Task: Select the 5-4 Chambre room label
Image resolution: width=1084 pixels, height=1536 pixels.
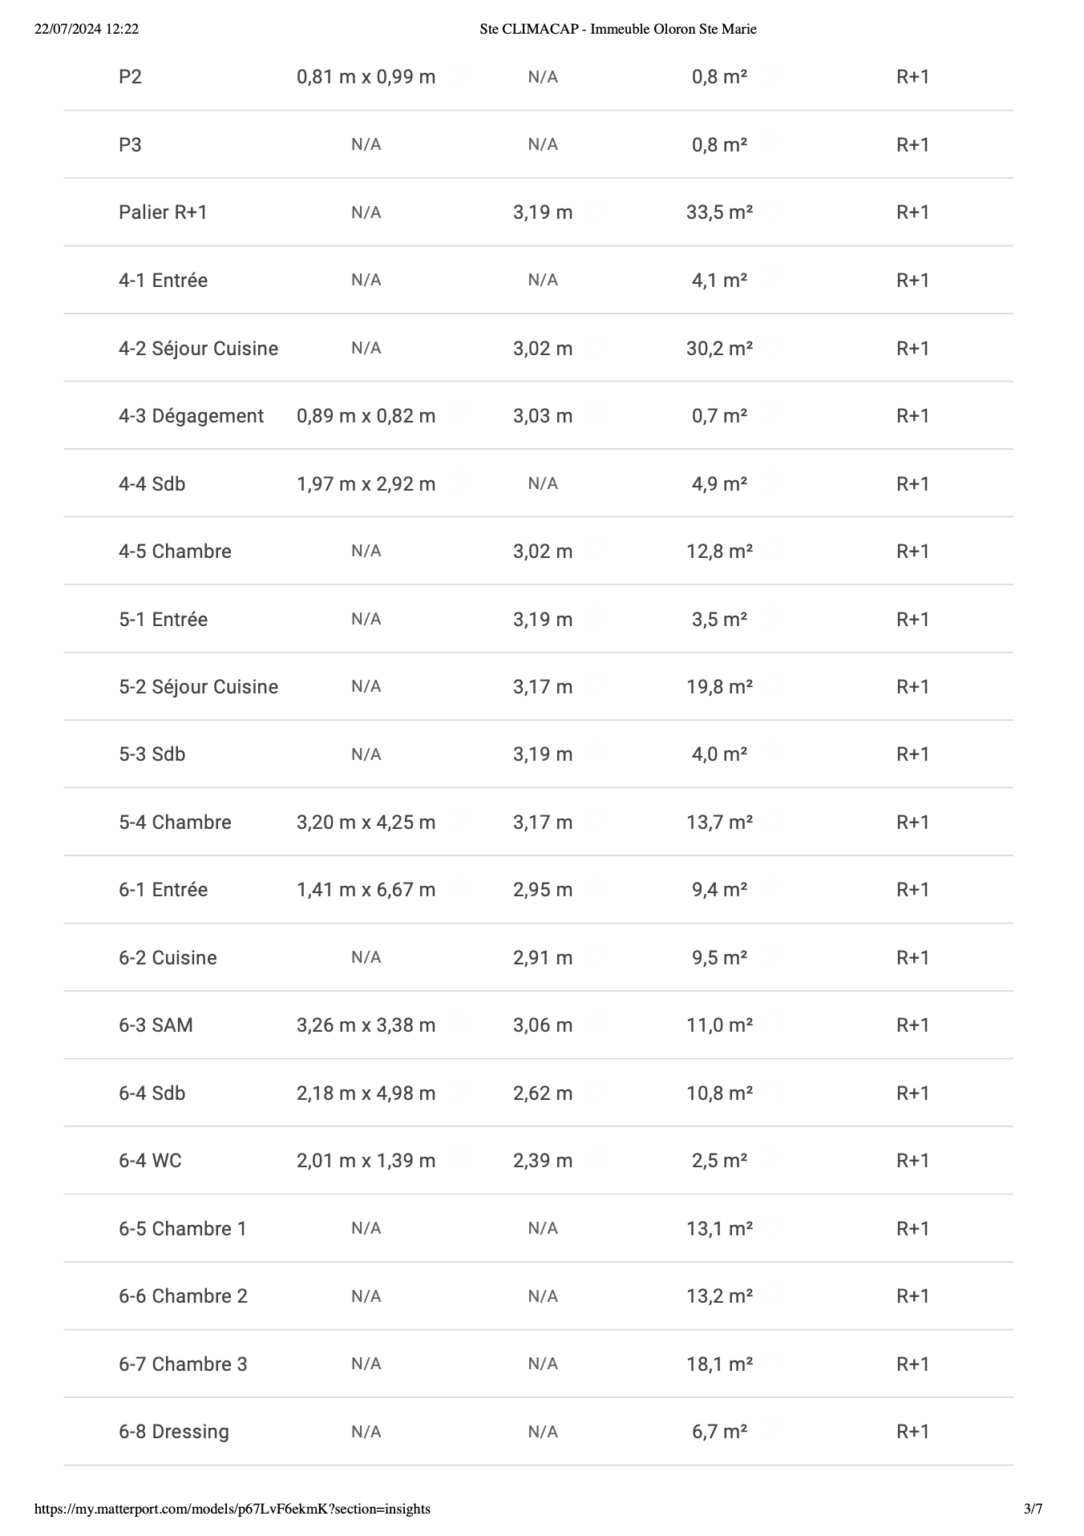Action: pos(175,822)
